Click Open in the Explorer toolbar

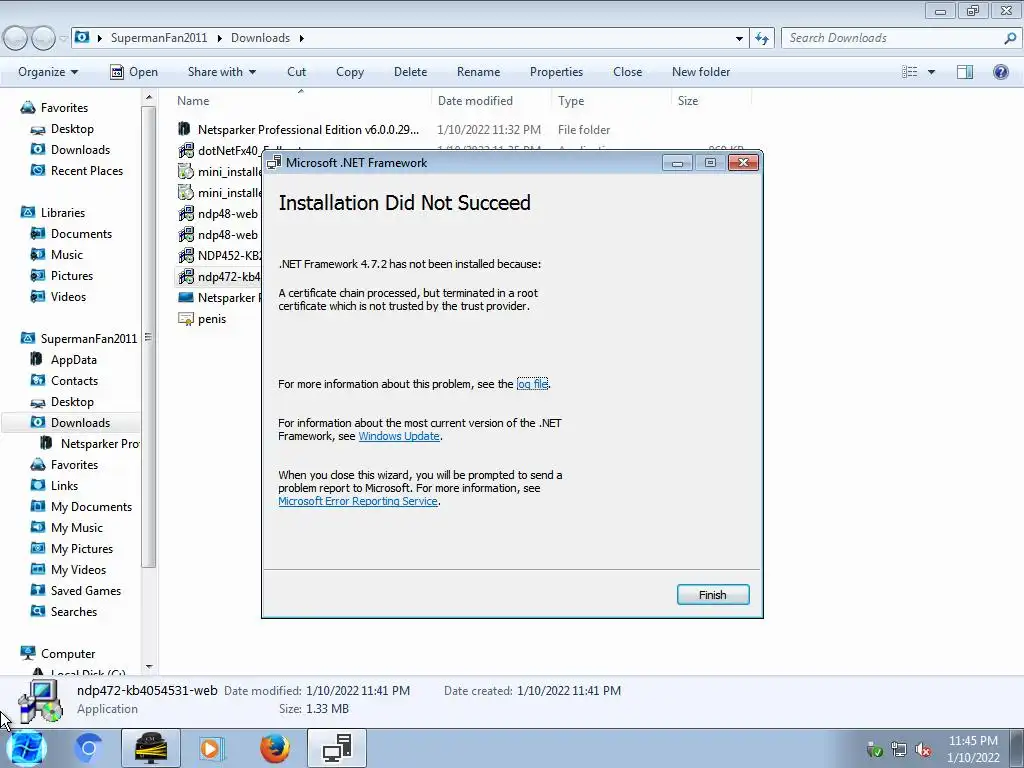click(x=135, y=72)
